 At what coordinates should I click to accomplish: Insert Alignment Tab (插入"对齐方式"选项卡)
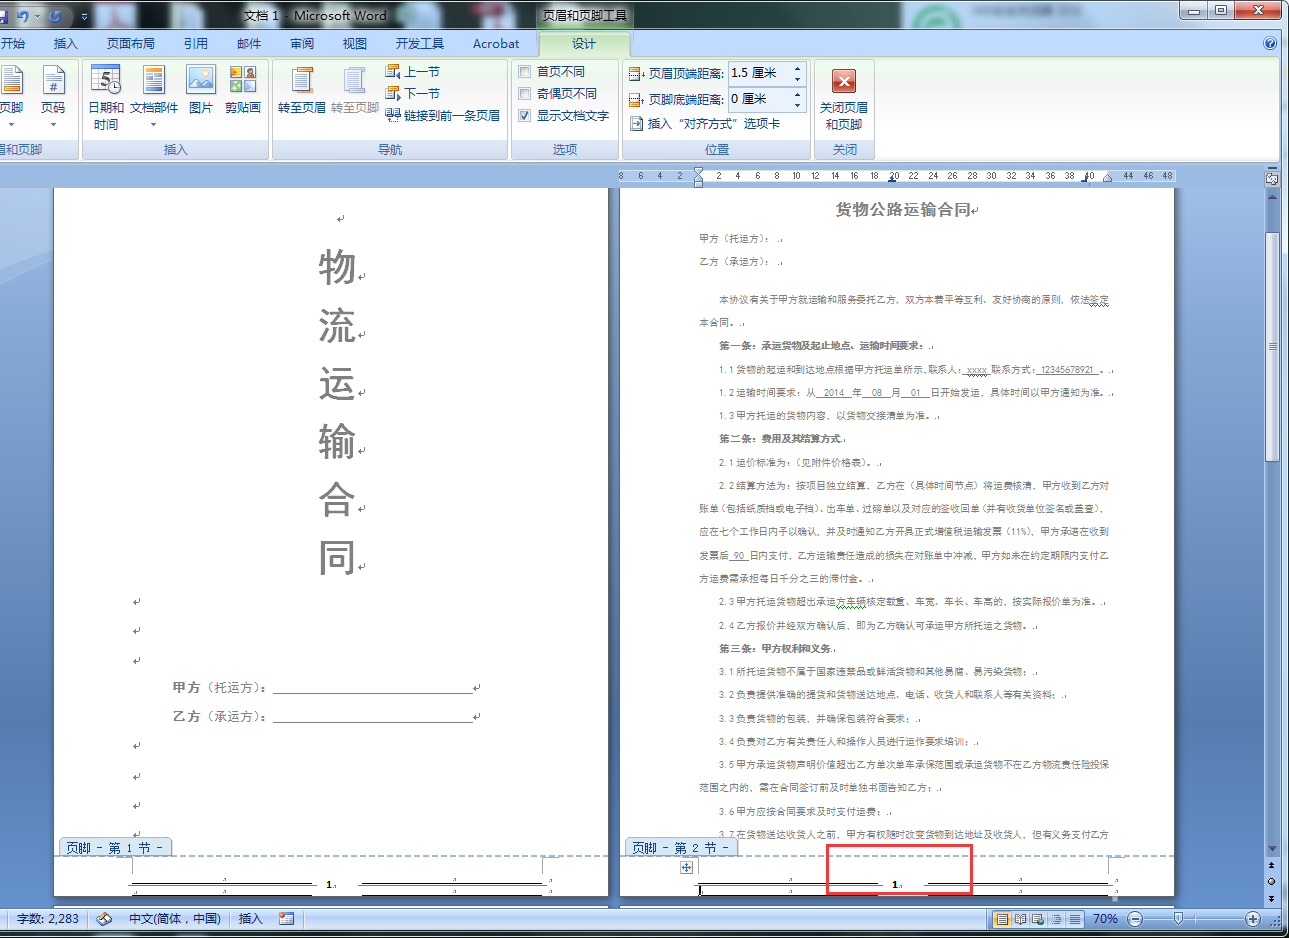click(x=704, y=123)
